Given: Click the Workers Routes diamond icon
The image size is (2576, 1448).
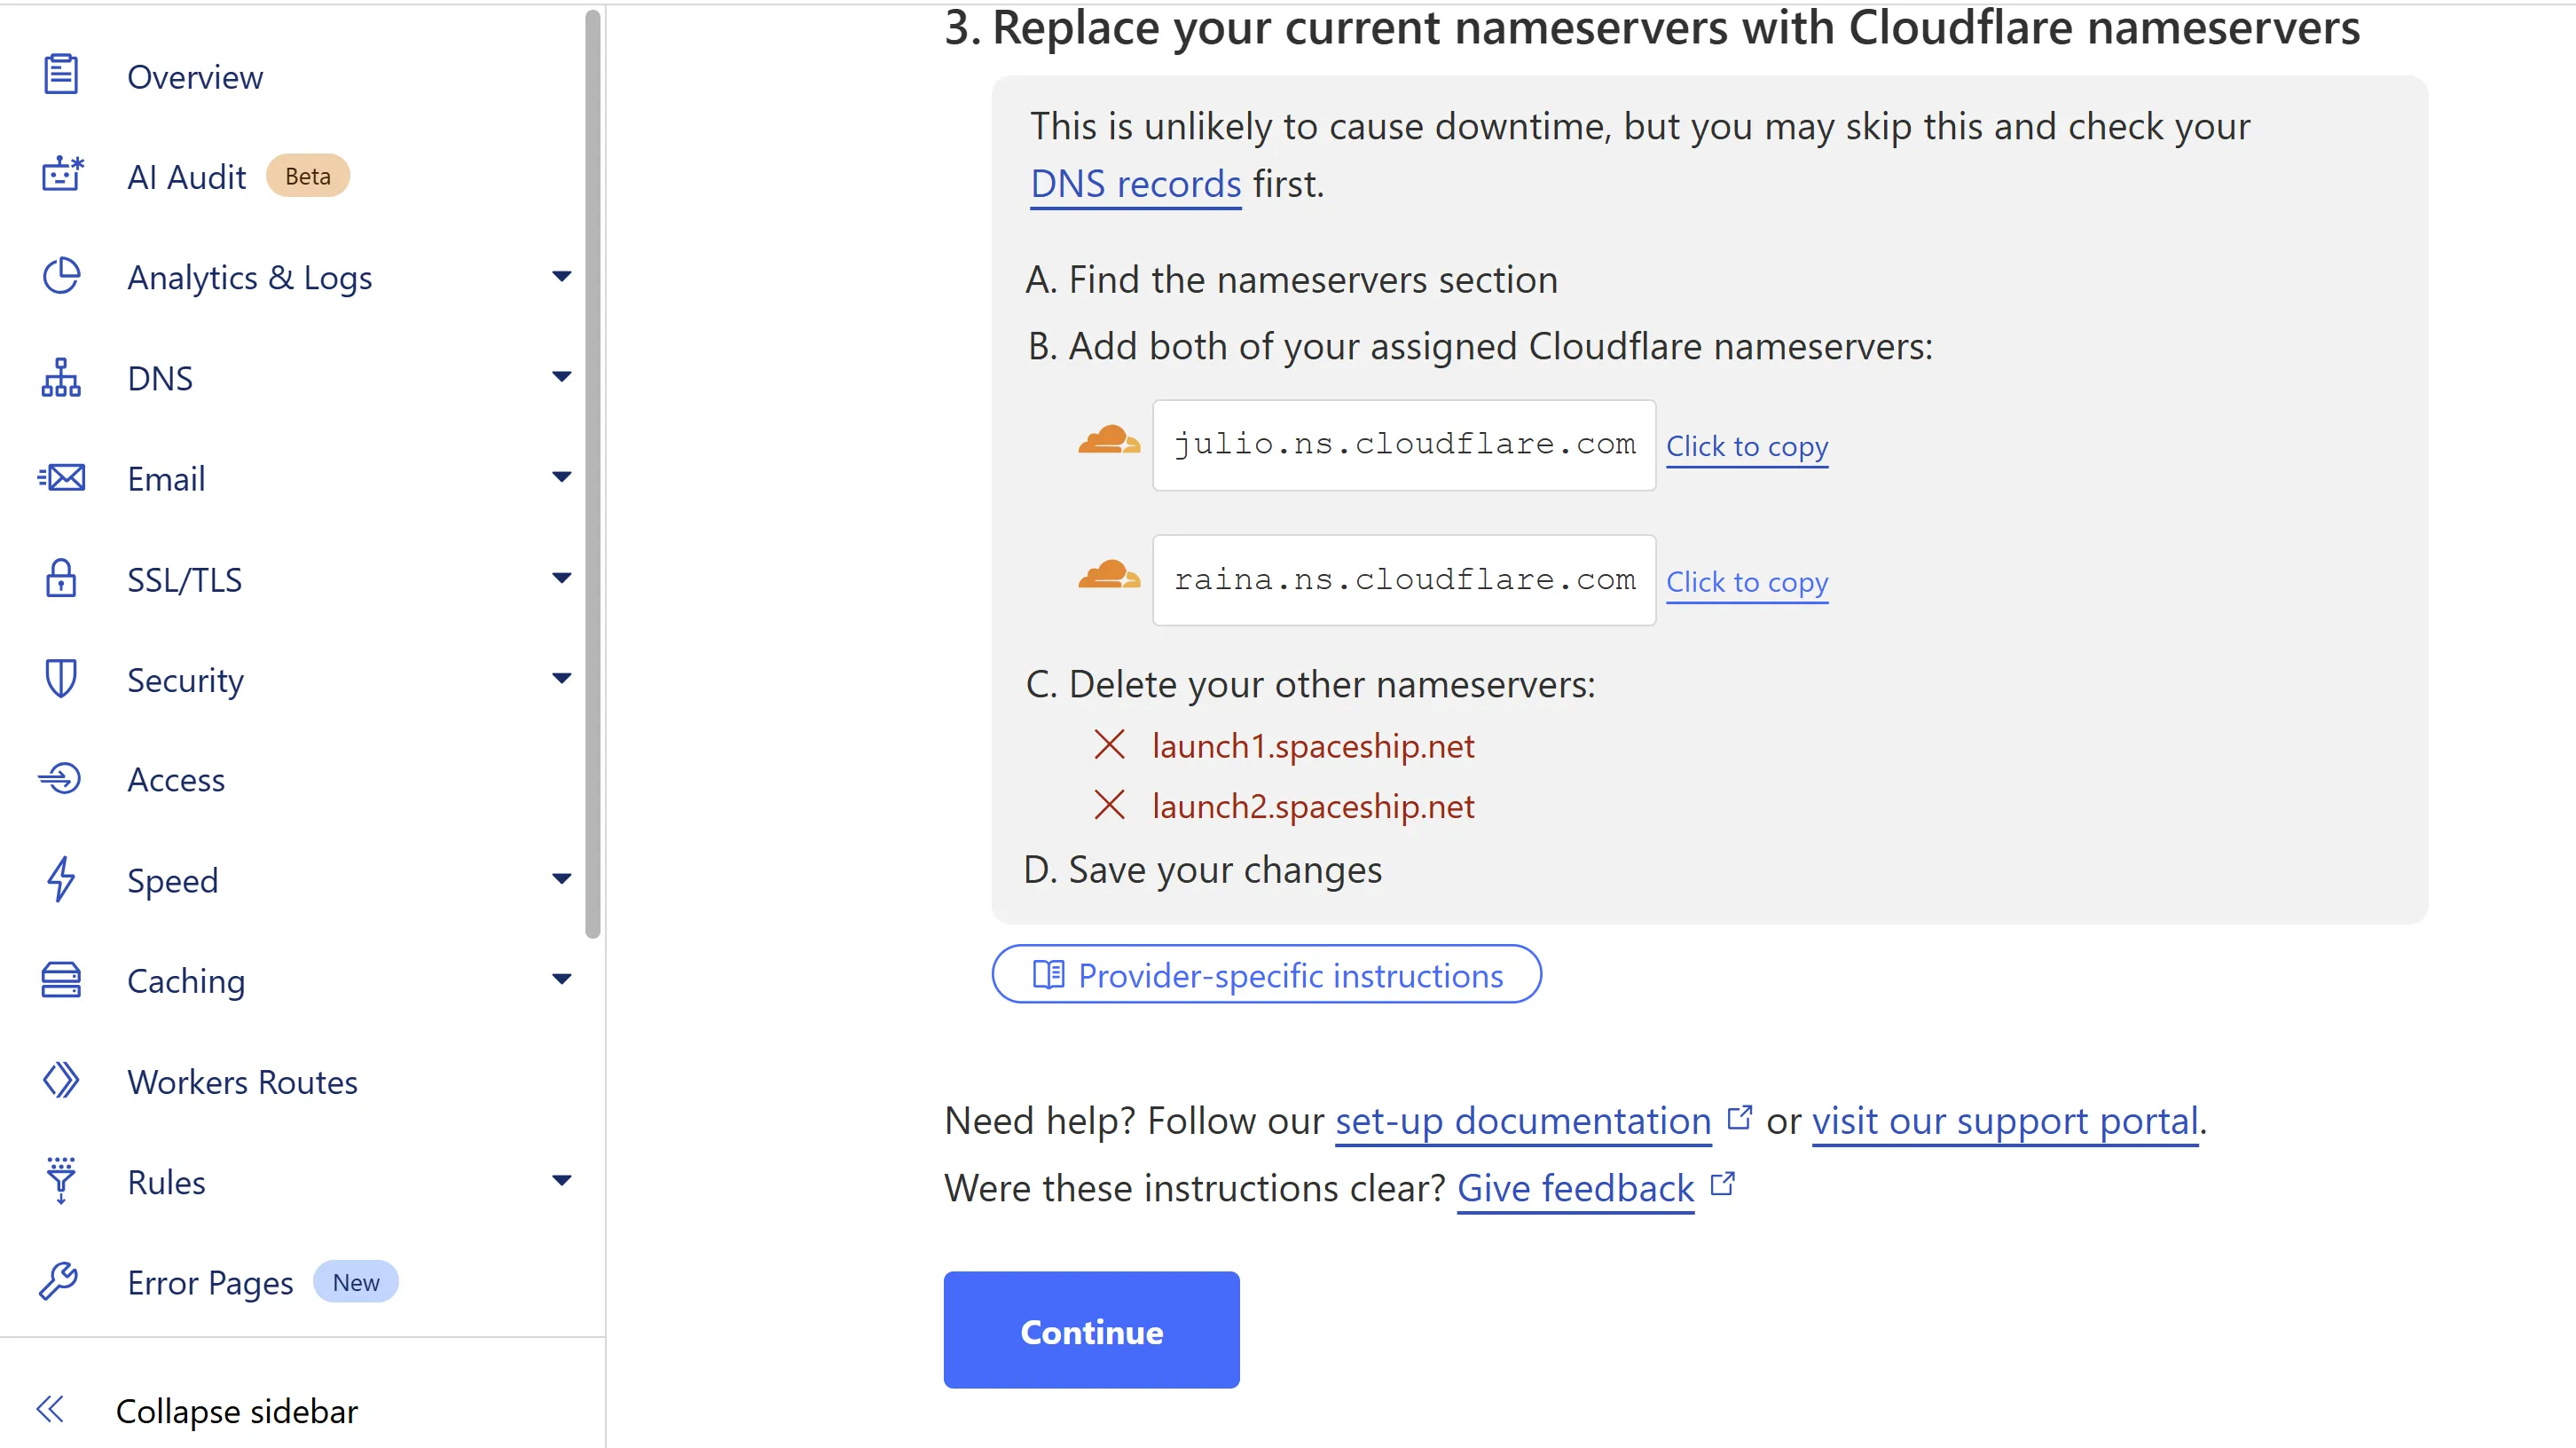Looking at the screenshot, I should 61,1081.
